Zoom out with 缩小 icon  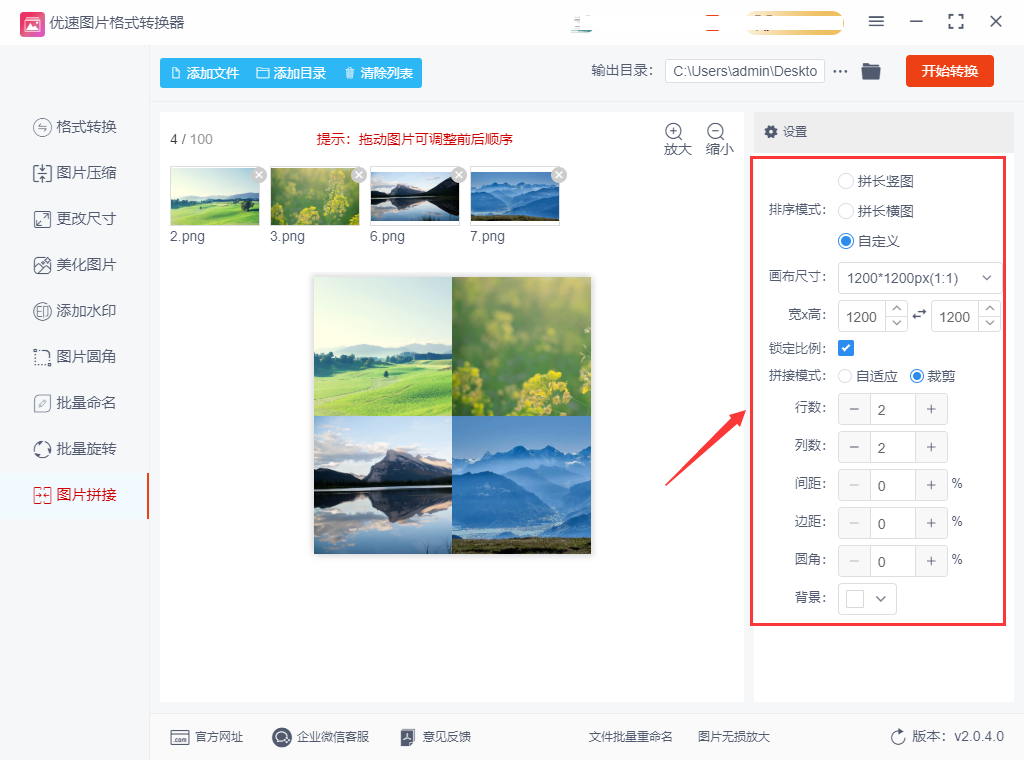click(x=719, y=139)
